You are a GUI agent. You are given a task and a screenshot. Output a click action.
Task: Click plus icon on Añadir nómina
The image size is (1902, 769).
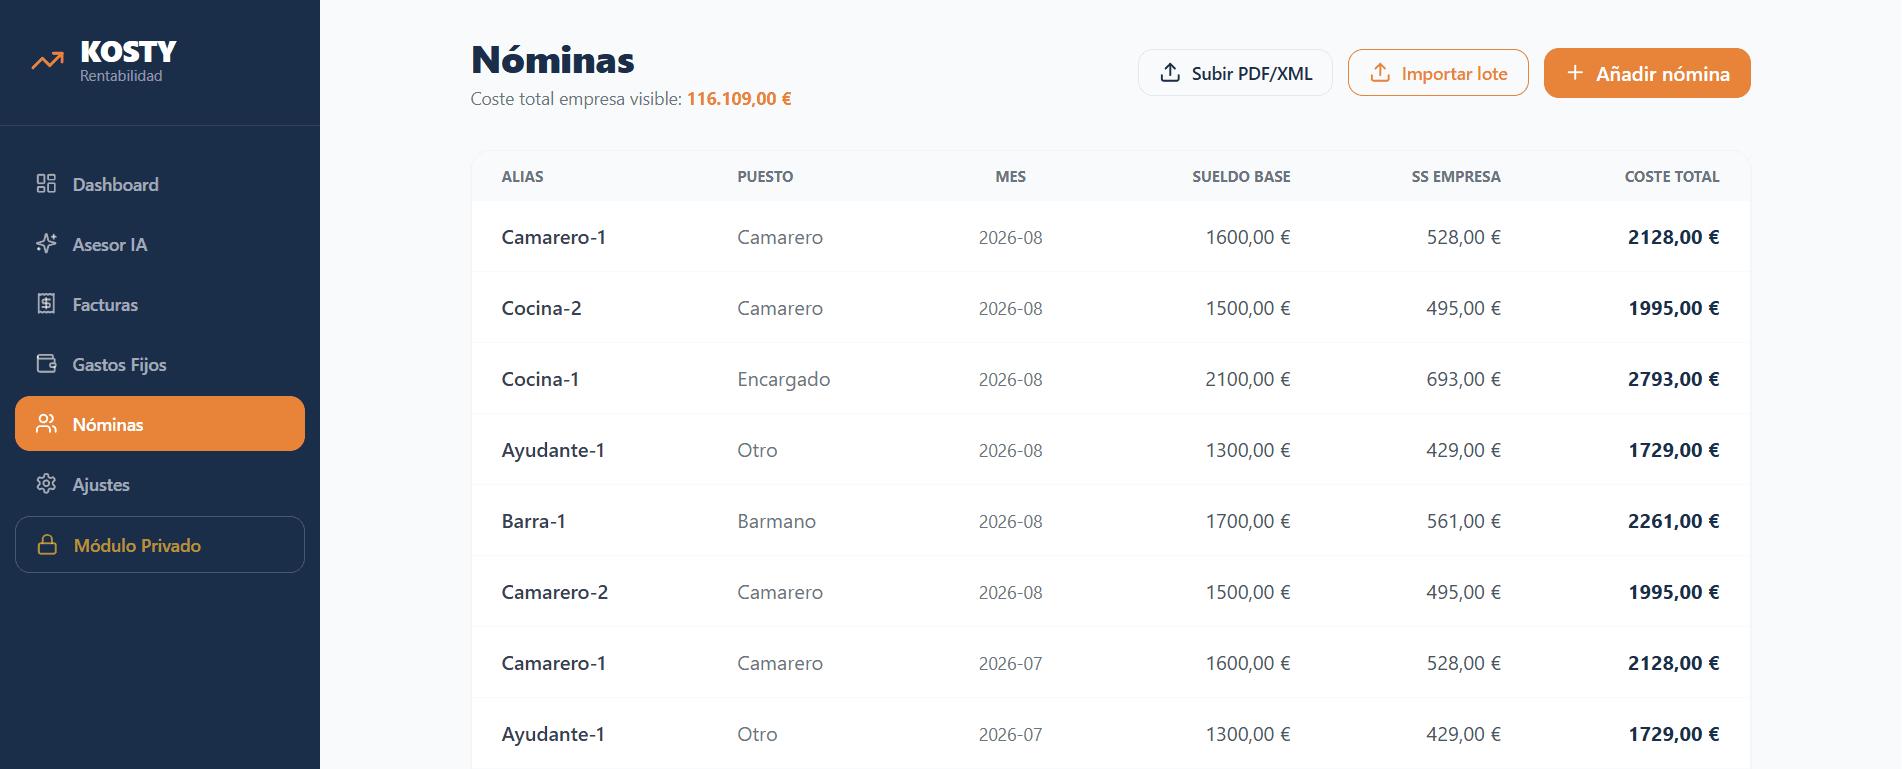click(x=1575, y=73)
